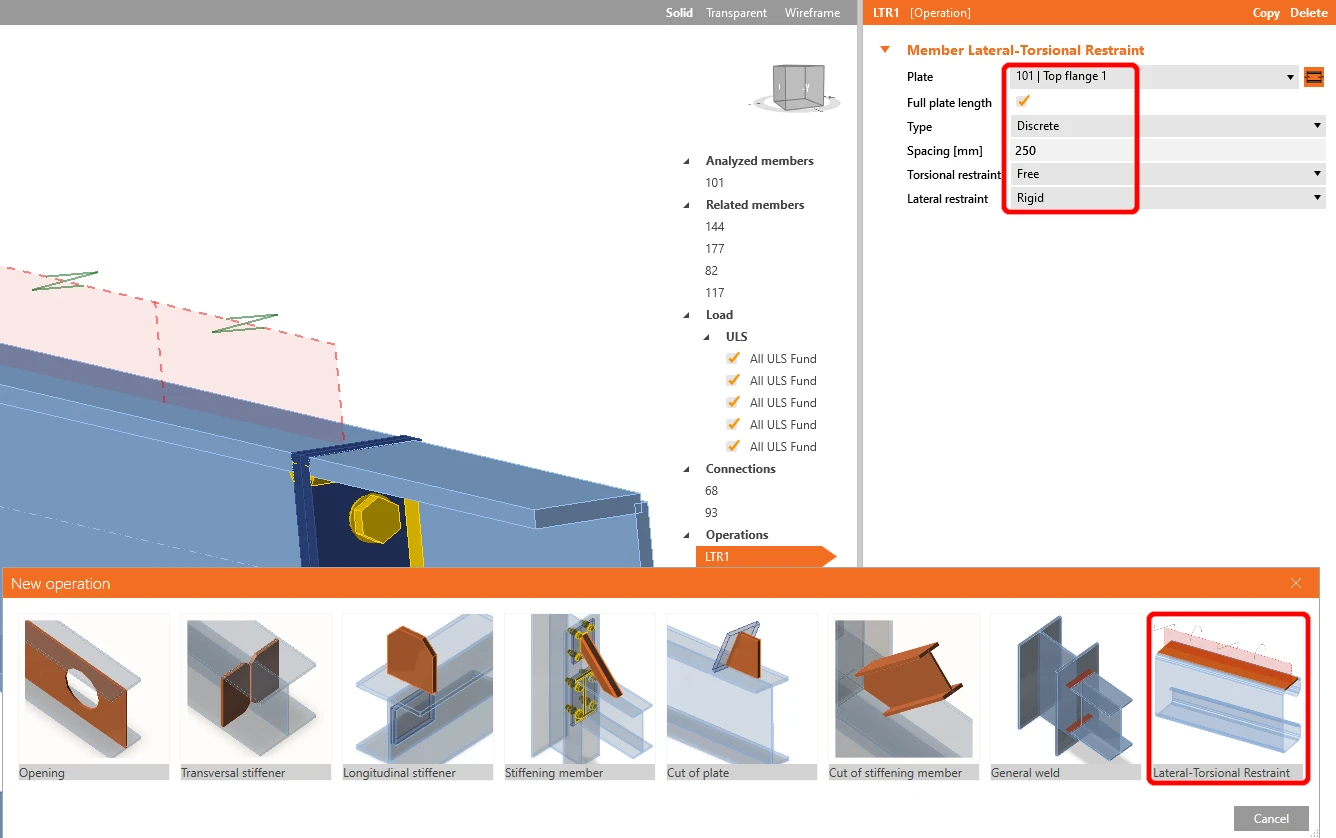Uncheck the Full plate length checkbox
The height and width of the screenshot is (838, 1336).
(x=1023, y=101)
